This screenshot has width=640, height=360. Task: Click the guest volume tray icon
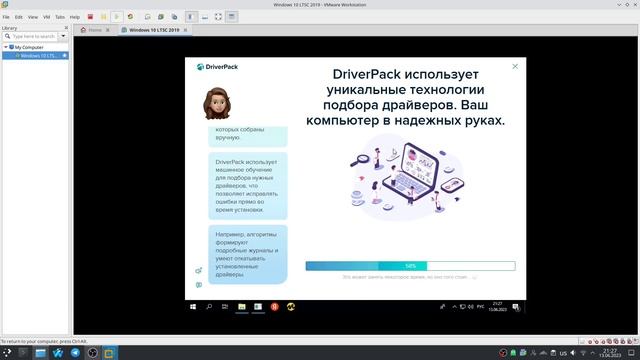pos(471,307)
